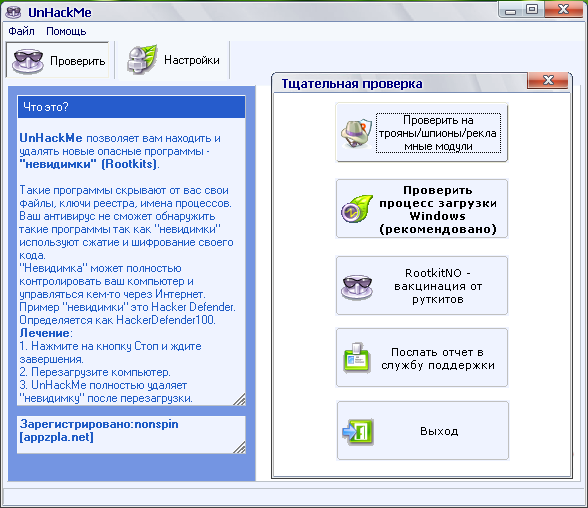Screen dimensions: 588x508
Task: Click Послать отчет в службу поддержки
Action: pyautogui.click(x=422, y=358)
